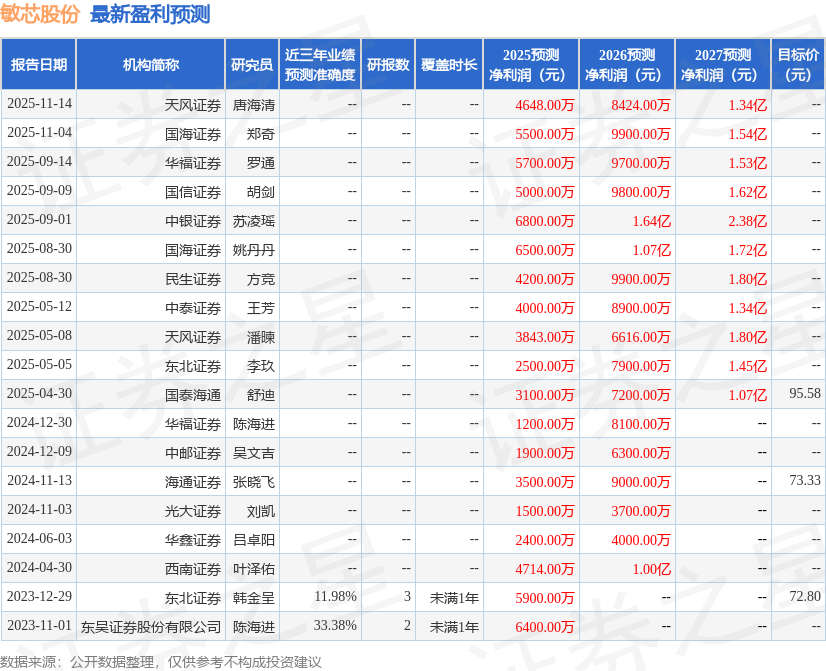
Task: Select the date 2023-12-29
Action: (x=38, y=597)
